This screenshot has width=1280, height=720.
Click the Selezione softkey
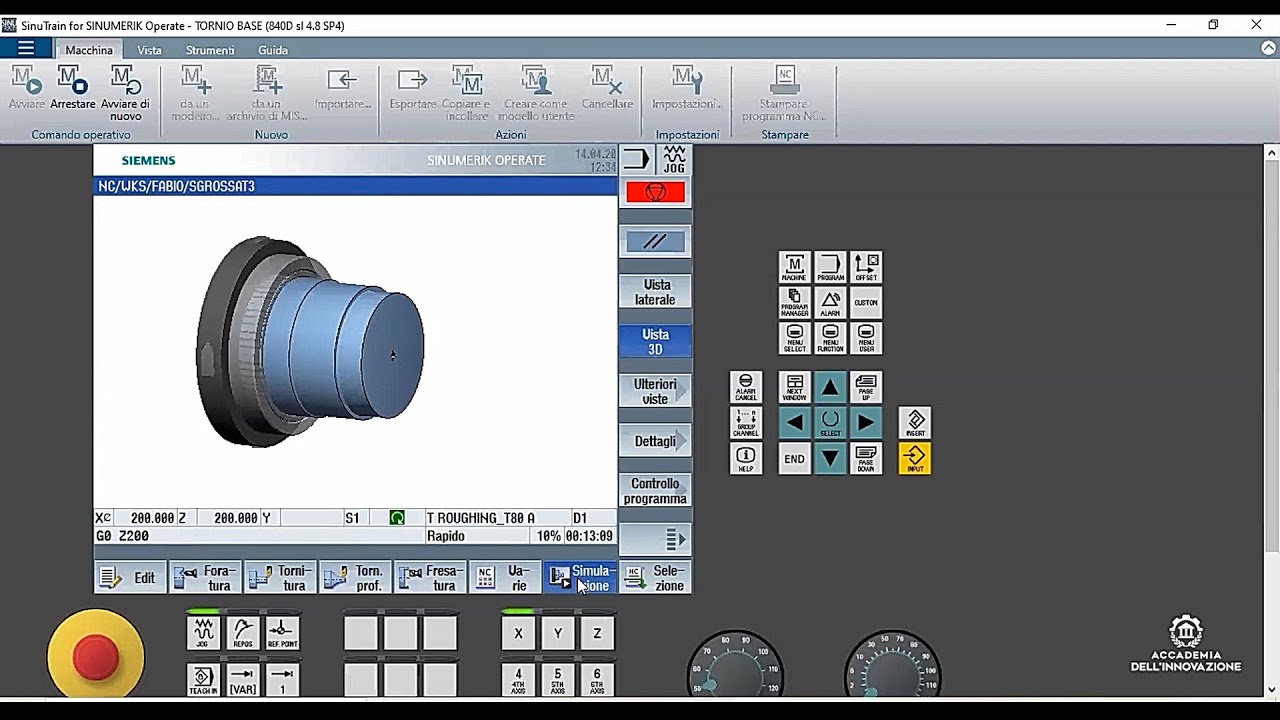[655, 577]
